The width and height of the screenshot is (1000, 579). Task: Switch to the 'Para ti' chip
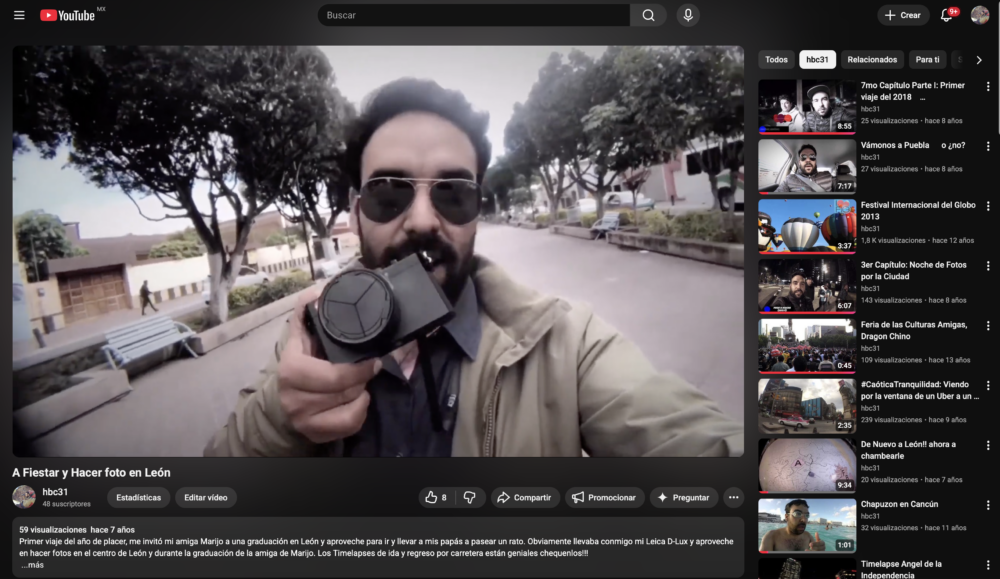click(927, 60)
